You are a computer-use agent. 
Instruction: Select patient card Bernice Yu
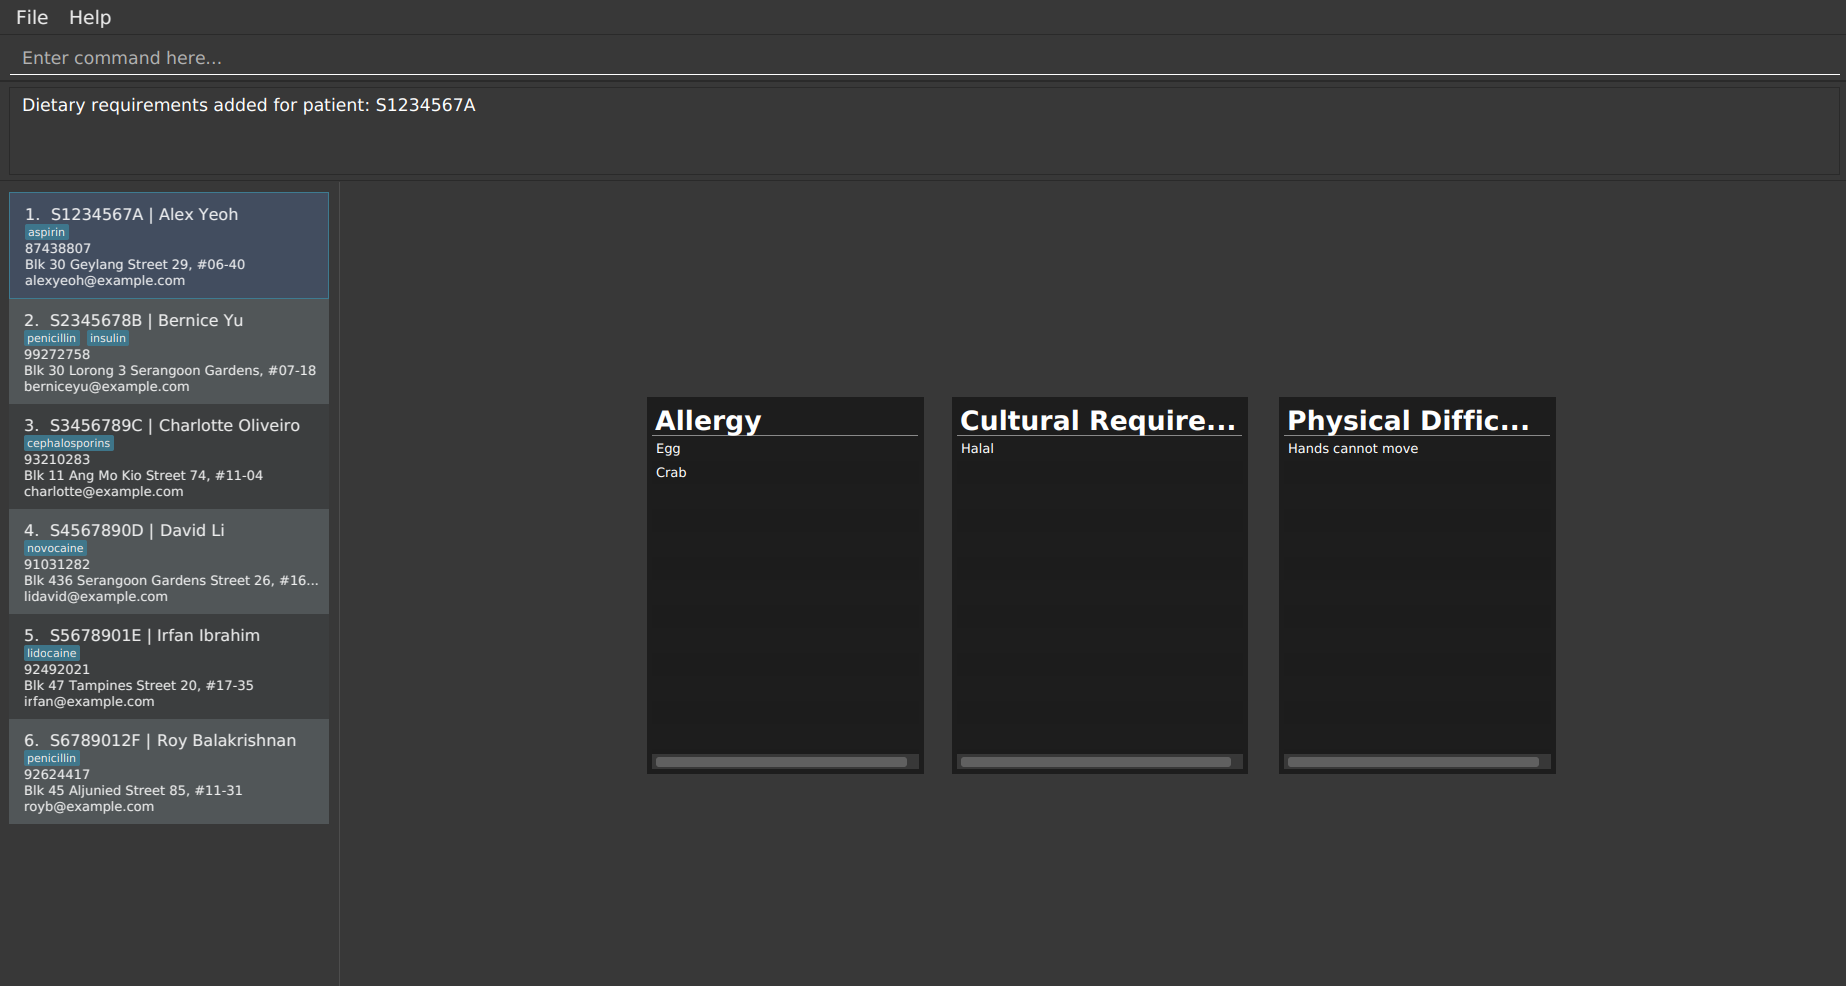(x=169, y=352)
